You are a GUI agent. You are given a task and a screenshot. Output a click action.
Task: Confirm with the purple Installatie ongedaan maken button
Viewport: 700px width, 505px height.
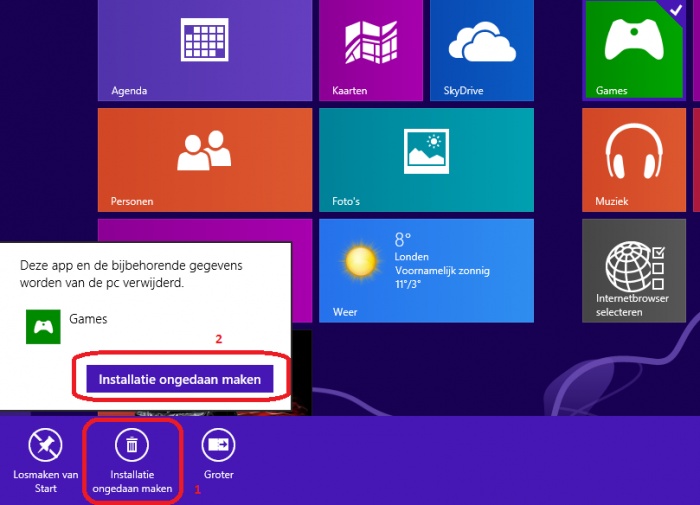click(x=179, y=379)
